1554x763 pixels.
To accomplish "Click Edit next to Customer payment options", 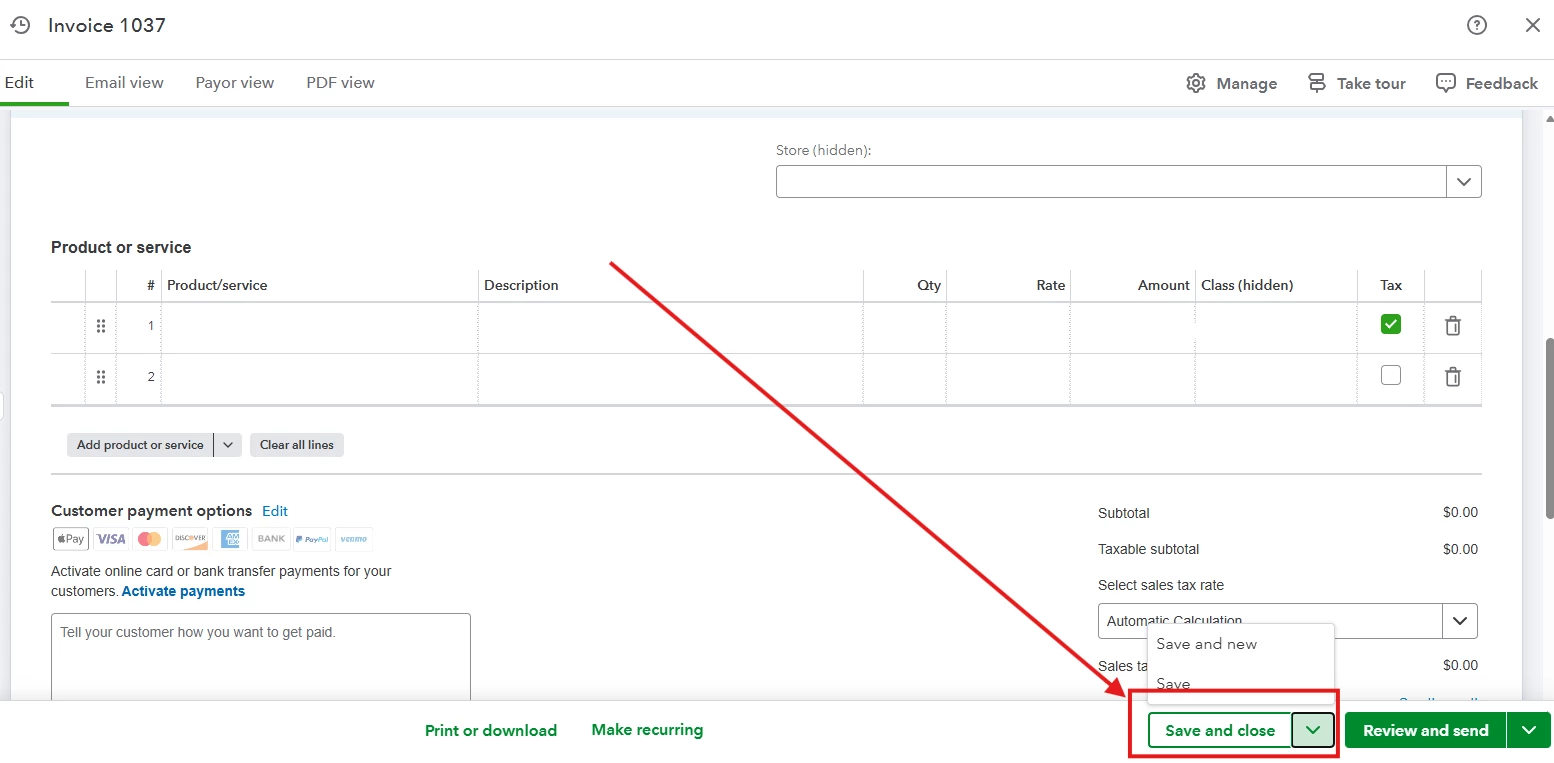I will point(275,511).
